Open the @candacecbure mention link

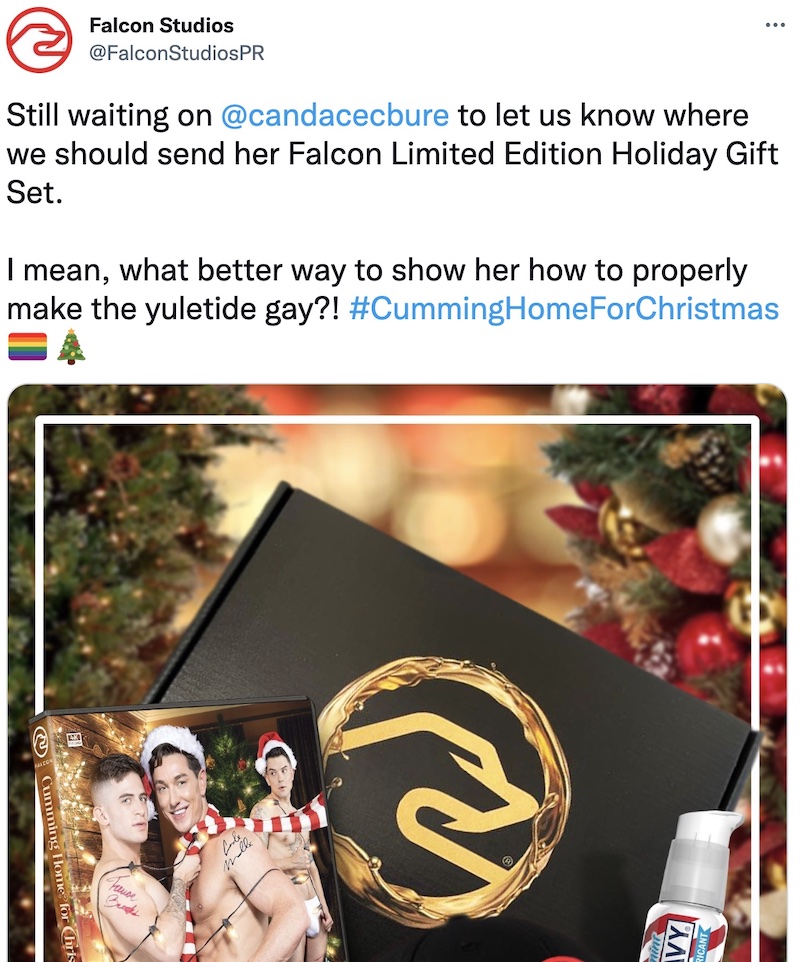pos(334,115)
